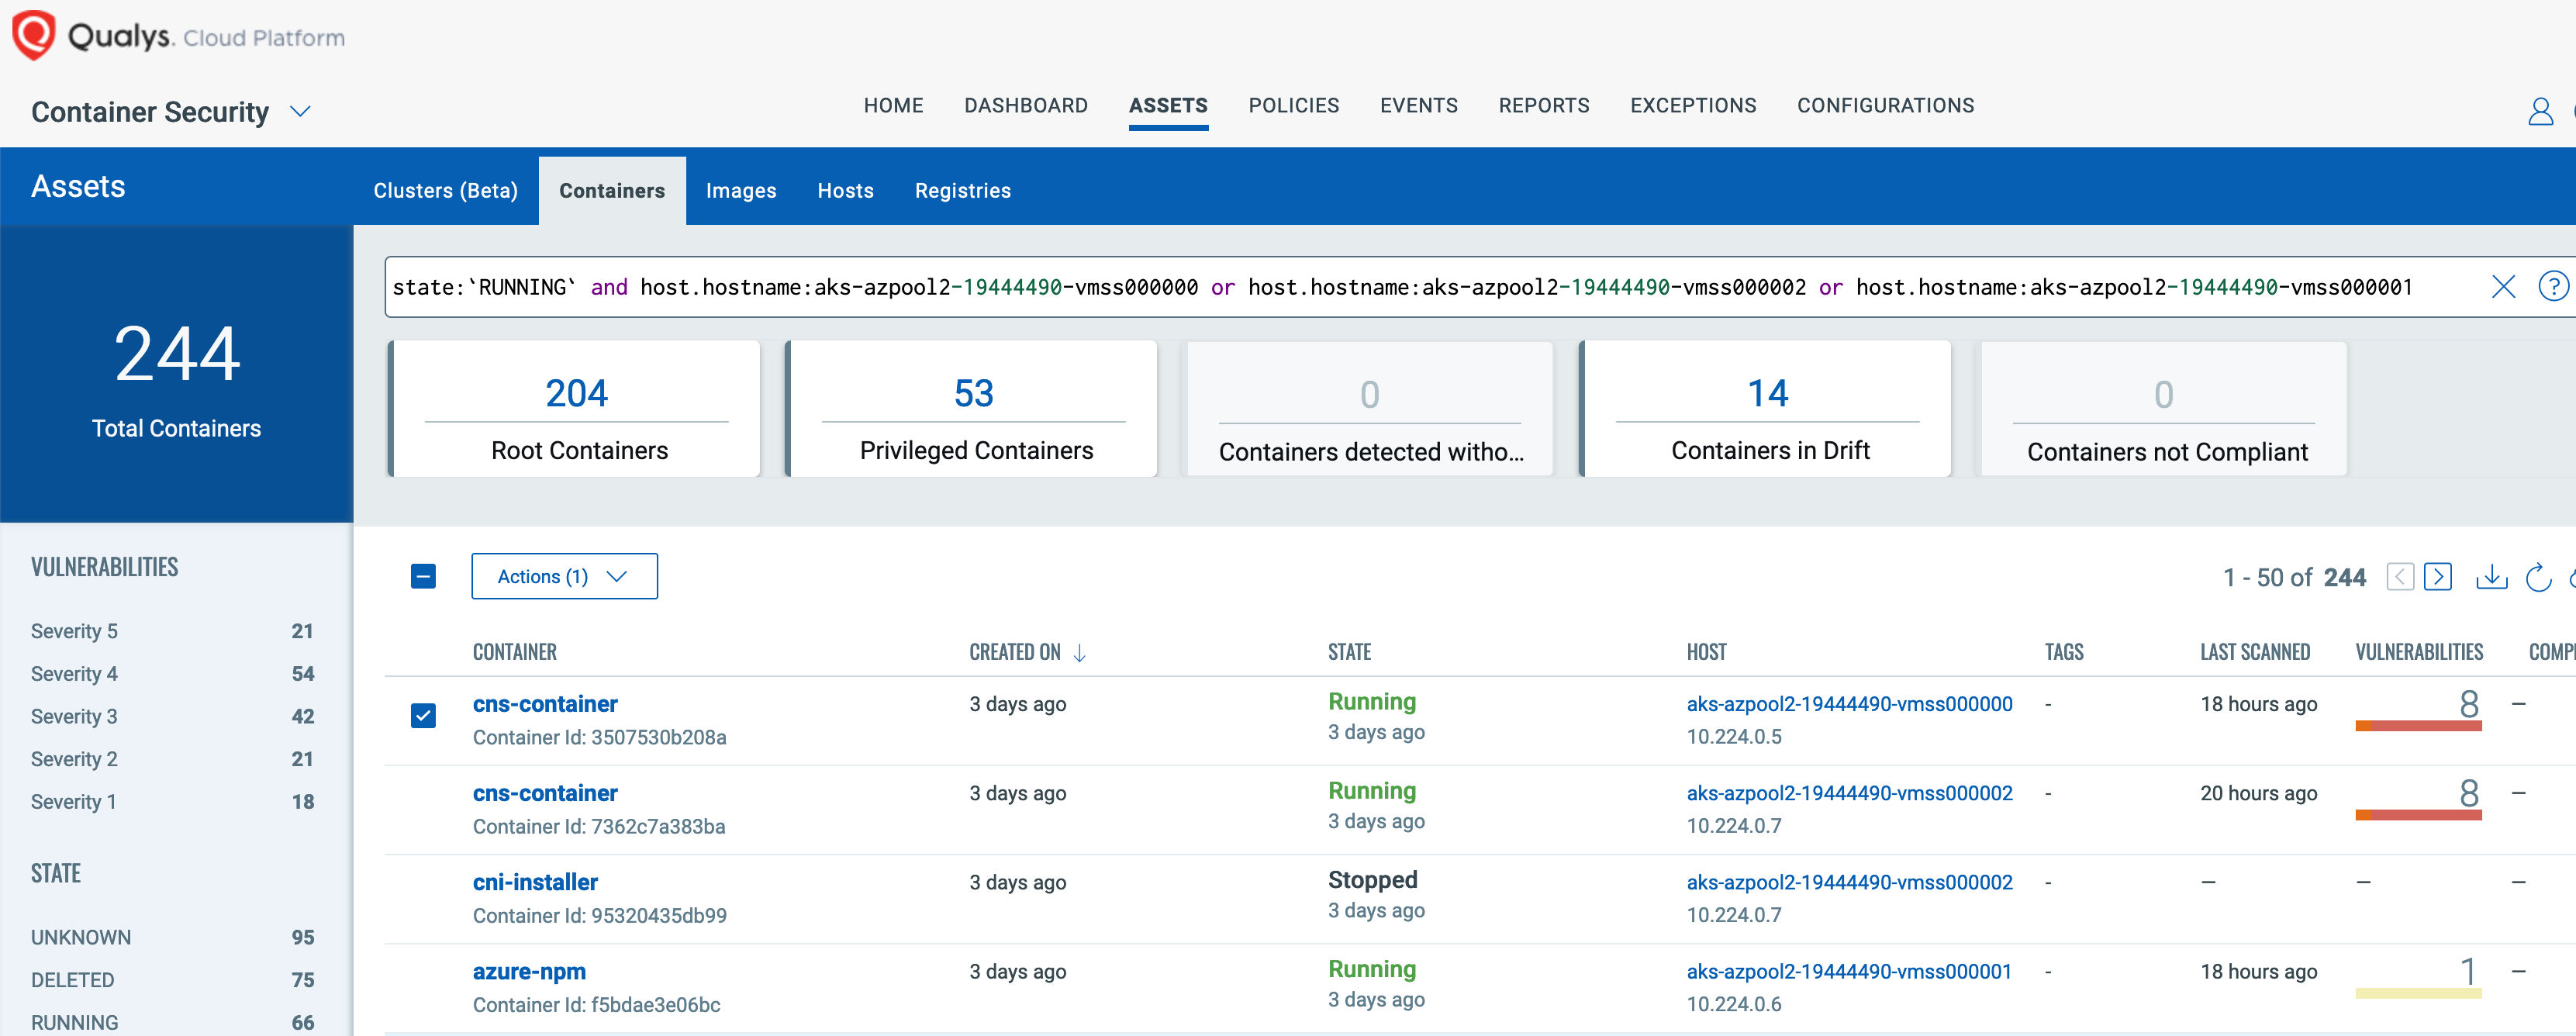Open the CONFIGURATIONS menu
Image resolution: width=2576 pixels, height=1036 pixels.
tap(1884, 105)
